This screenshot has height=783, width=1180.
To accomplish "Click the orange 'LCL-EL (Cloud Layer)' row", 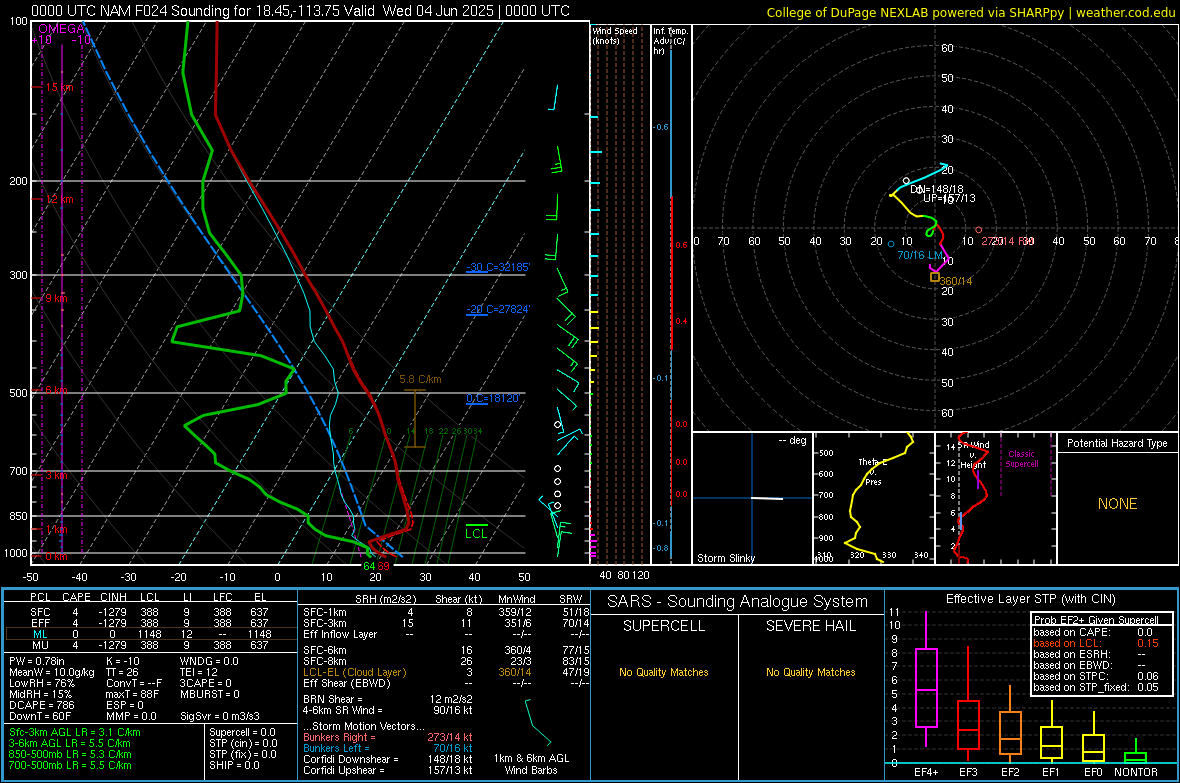I will tap(446, 672).
